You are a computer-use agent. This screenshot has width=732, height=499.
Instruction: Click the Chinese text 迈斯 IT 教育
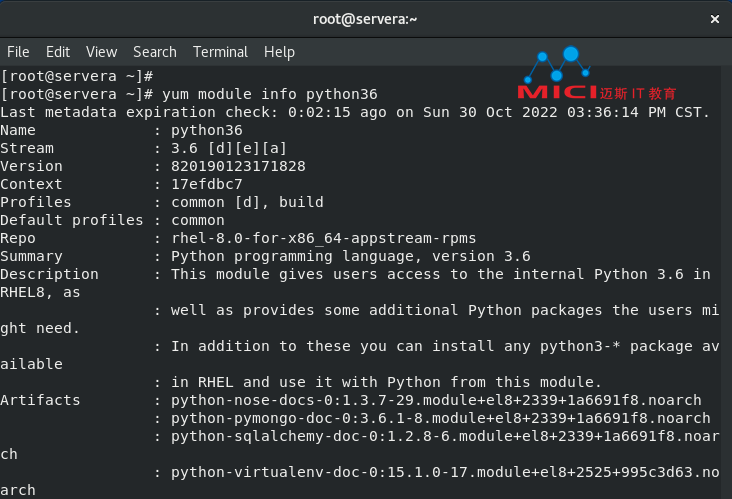(638, 93)
